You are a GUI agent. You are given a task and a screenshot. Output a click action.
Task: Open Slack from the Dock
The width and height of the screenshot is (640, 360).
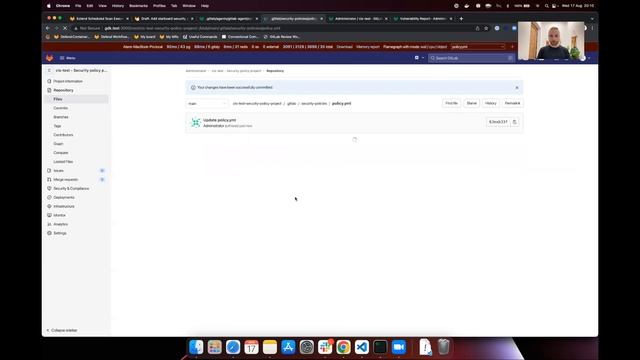[325, 347]
